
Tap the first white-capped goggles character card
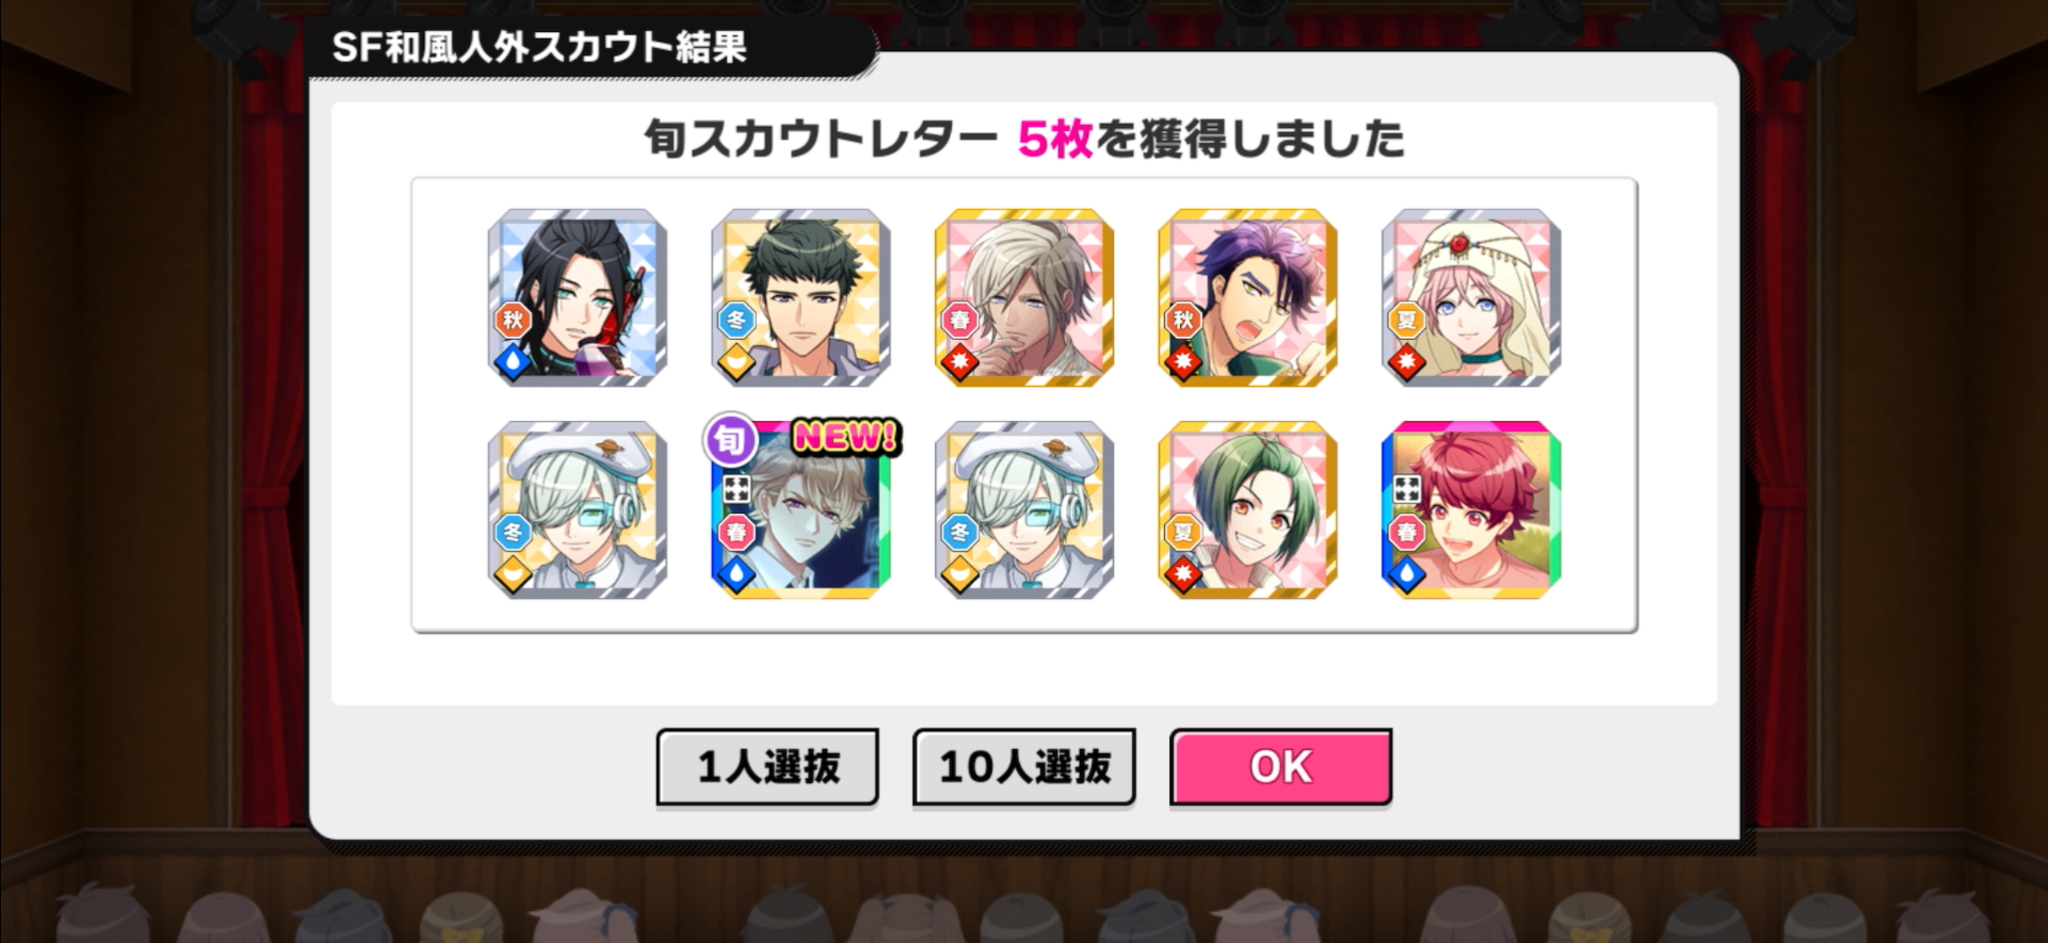pyautogui.click(x=577, y=510)
